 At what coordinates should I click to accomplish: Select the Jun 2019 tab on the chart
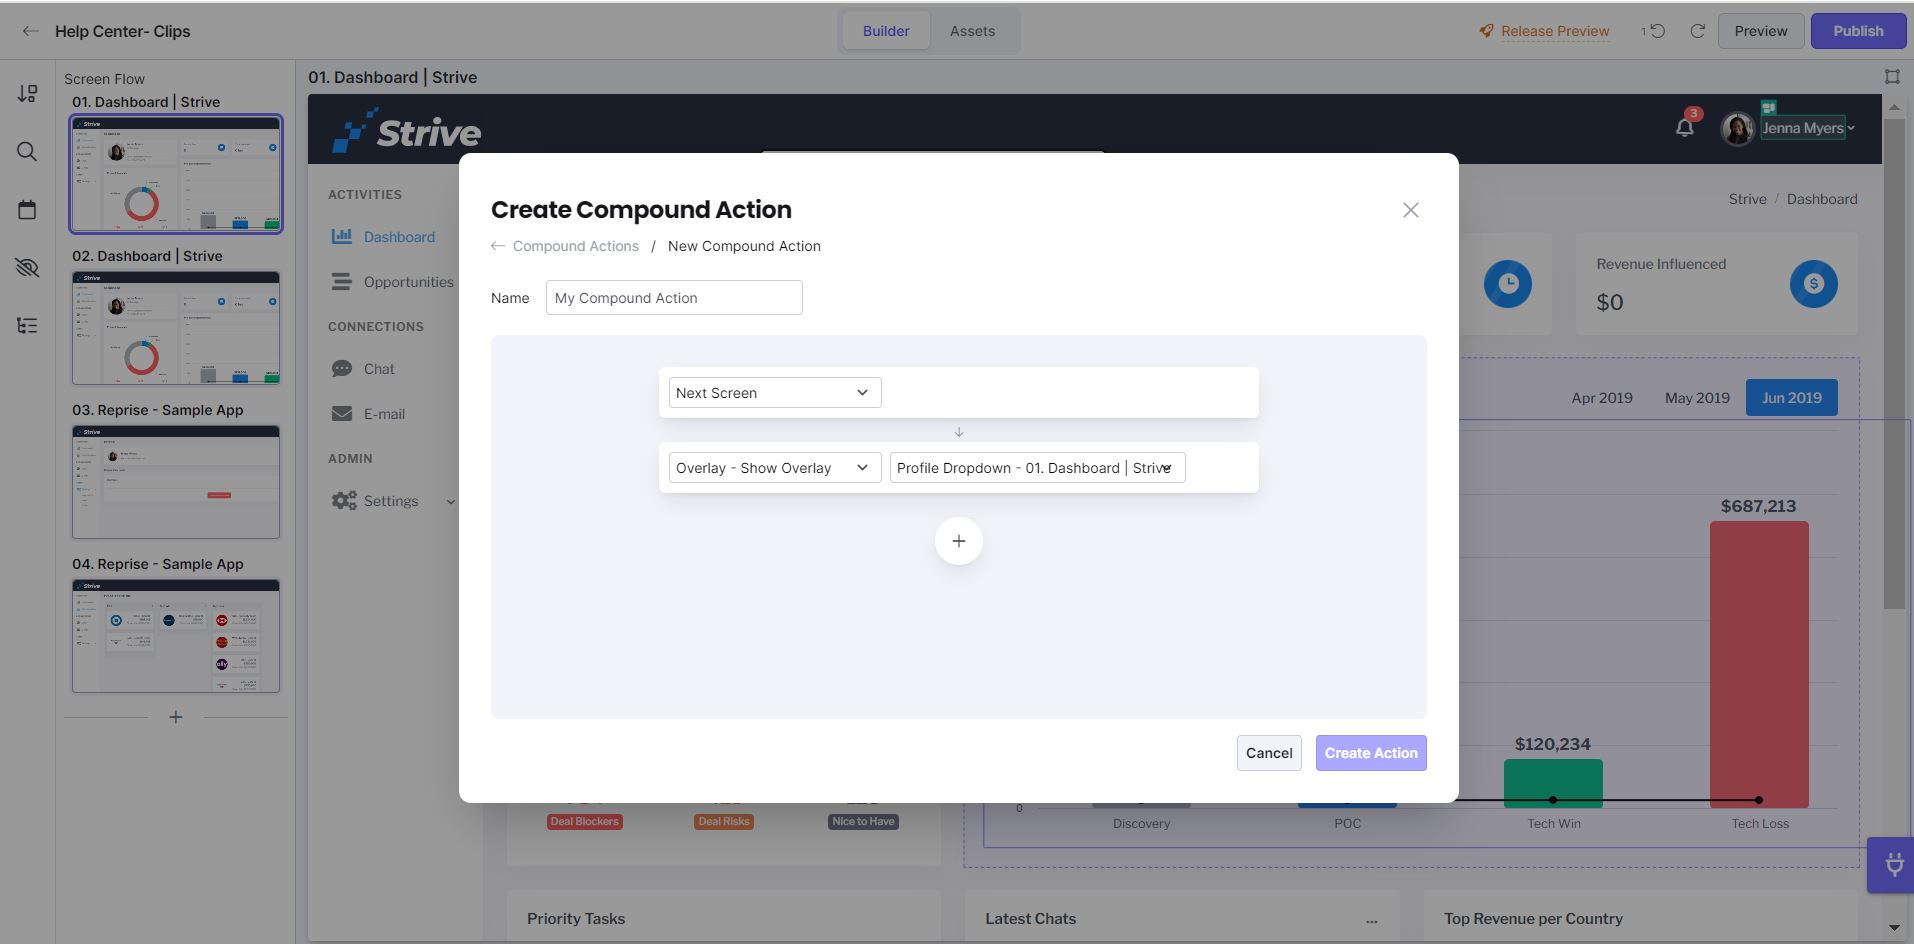click(x=1791, y=397)
